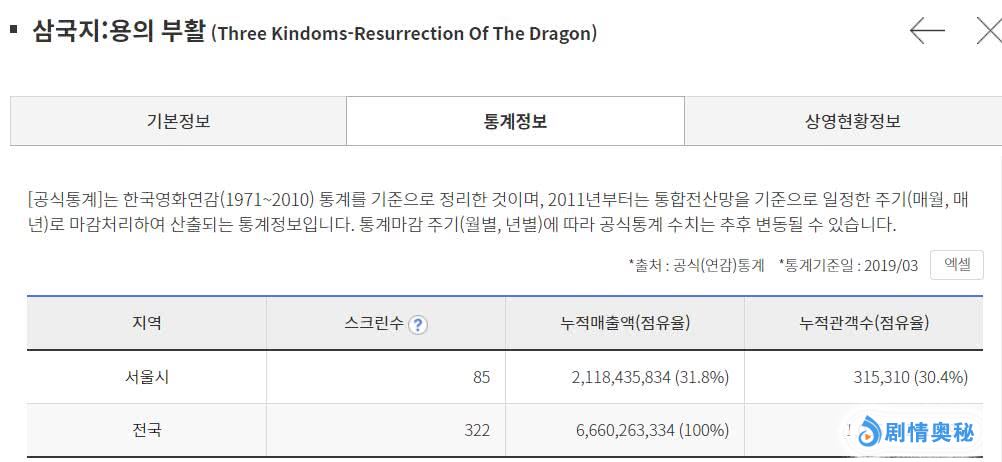Screen dimensions: 1002x462
Task: Click the help icon beside 스크린수
Action: pos(418,324)
